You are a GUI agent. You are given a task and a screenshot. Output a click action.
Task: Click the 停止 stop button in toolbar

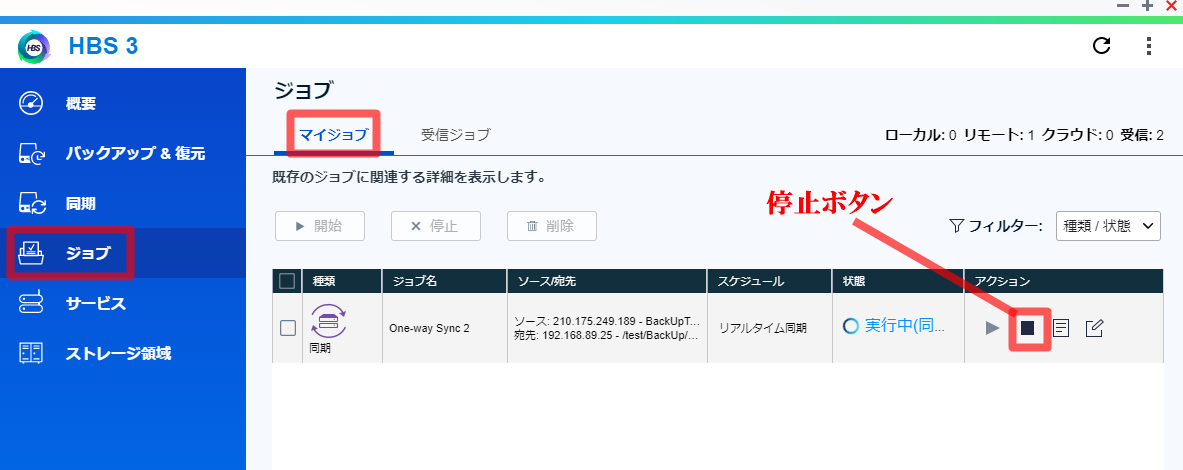tap(436, 226)
